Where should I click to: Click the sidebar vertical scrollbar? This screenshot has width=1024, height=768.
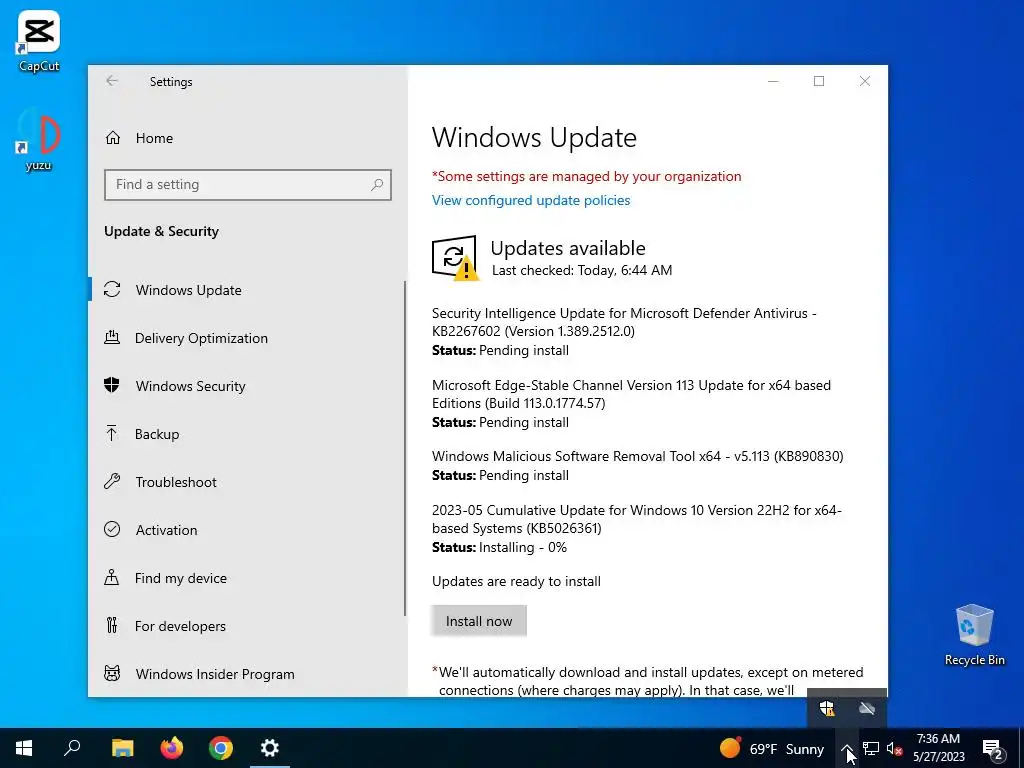405,448
